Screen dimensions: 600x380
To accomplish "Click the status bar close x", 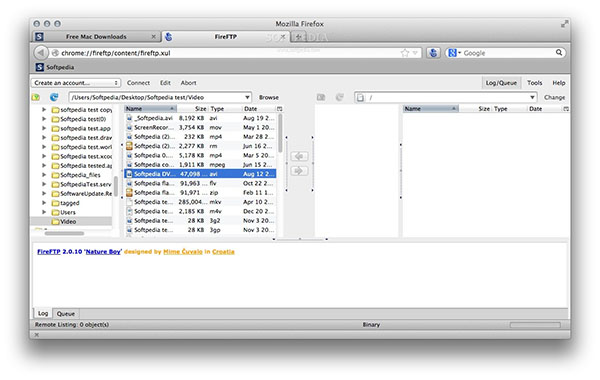I will 37,335.
